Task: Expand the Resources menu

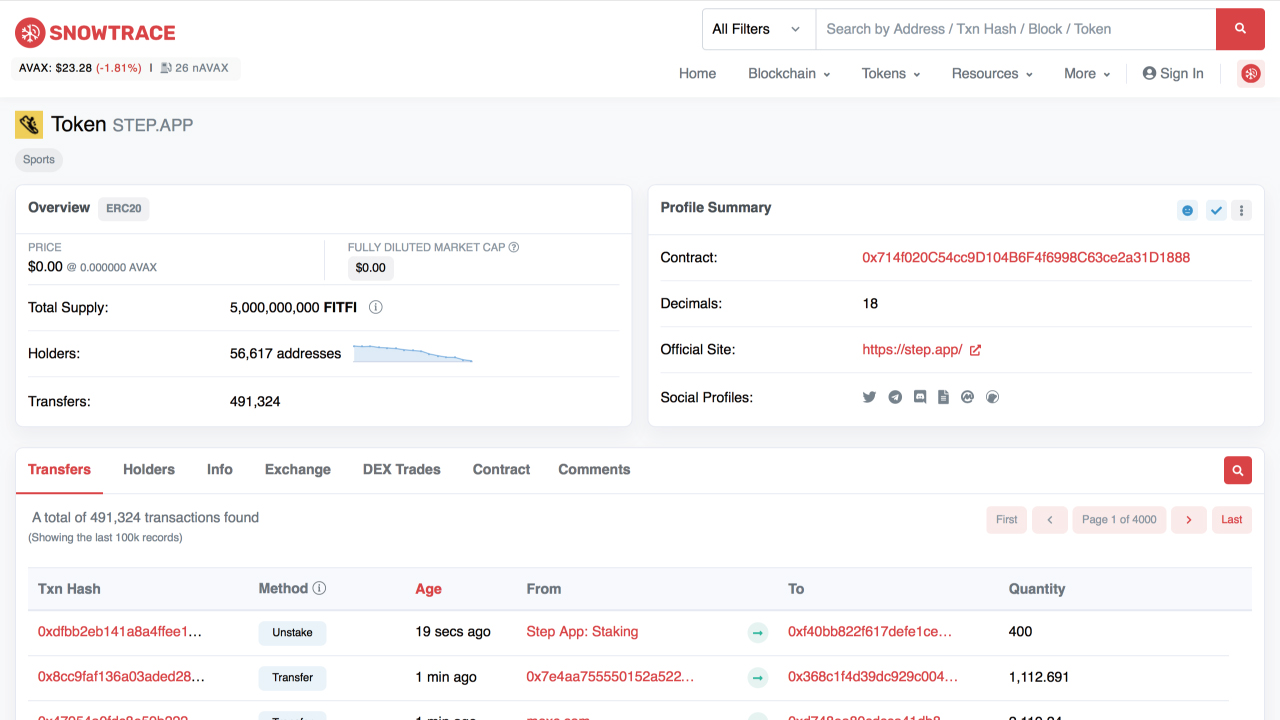Action: click(992, 73)
